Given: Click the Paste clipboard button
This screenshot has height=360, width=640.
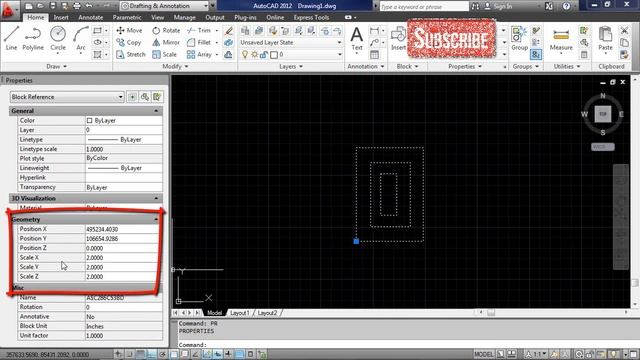Looking at the screenshot, I should click(605, 39).
